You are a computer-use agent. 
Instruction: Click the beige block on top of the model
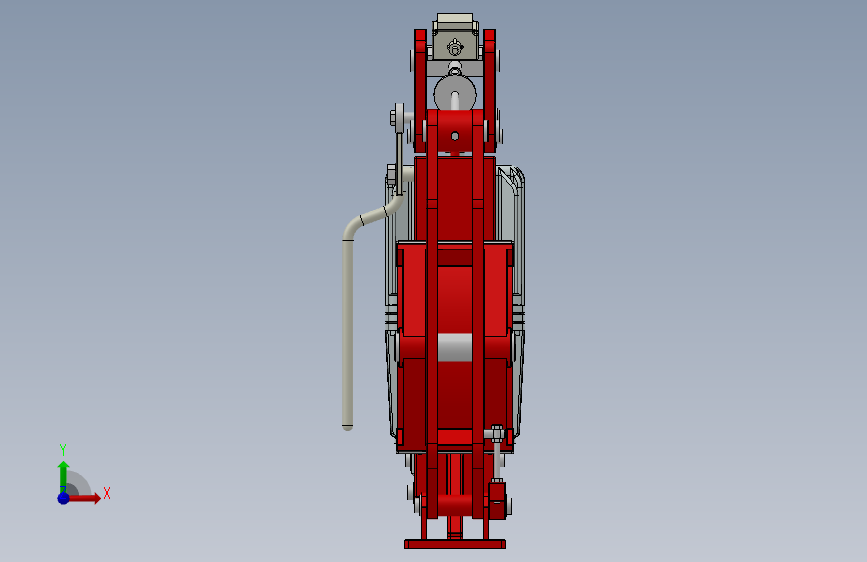tap(455, 37)
